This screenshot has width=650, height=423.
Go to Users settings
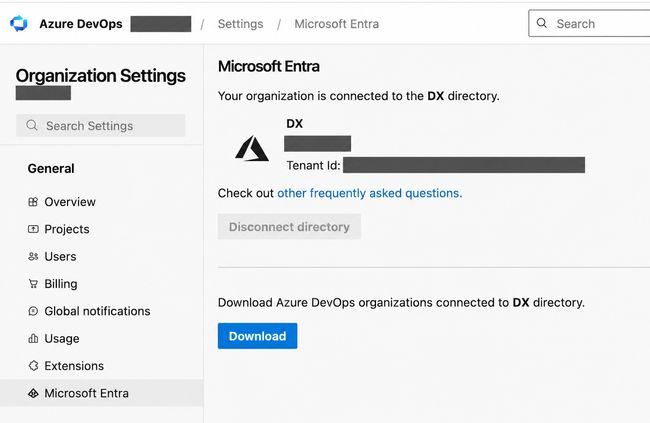pos(102,256)
